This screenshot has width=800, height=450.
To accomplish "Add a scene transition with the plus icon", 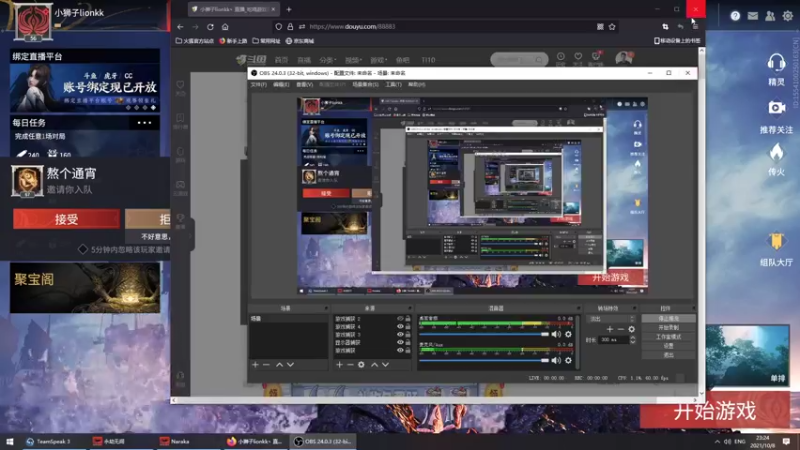I will pyautogui.click(x=610, y=329).
